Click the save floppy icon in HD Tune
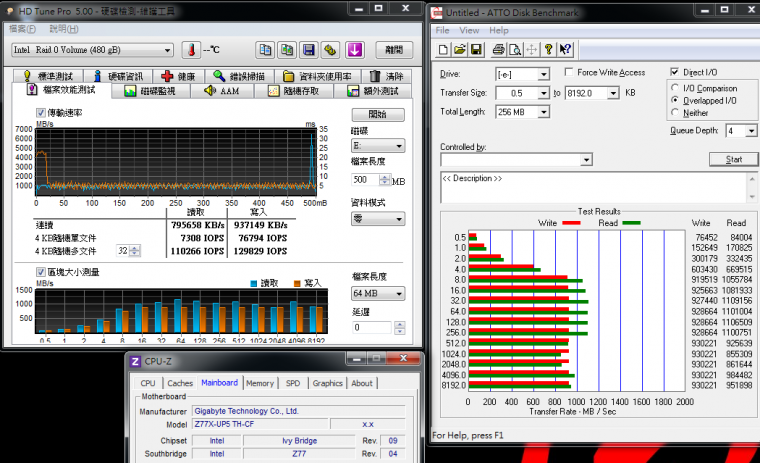This screenshot has width=760, height=463. tap(308, 50)
